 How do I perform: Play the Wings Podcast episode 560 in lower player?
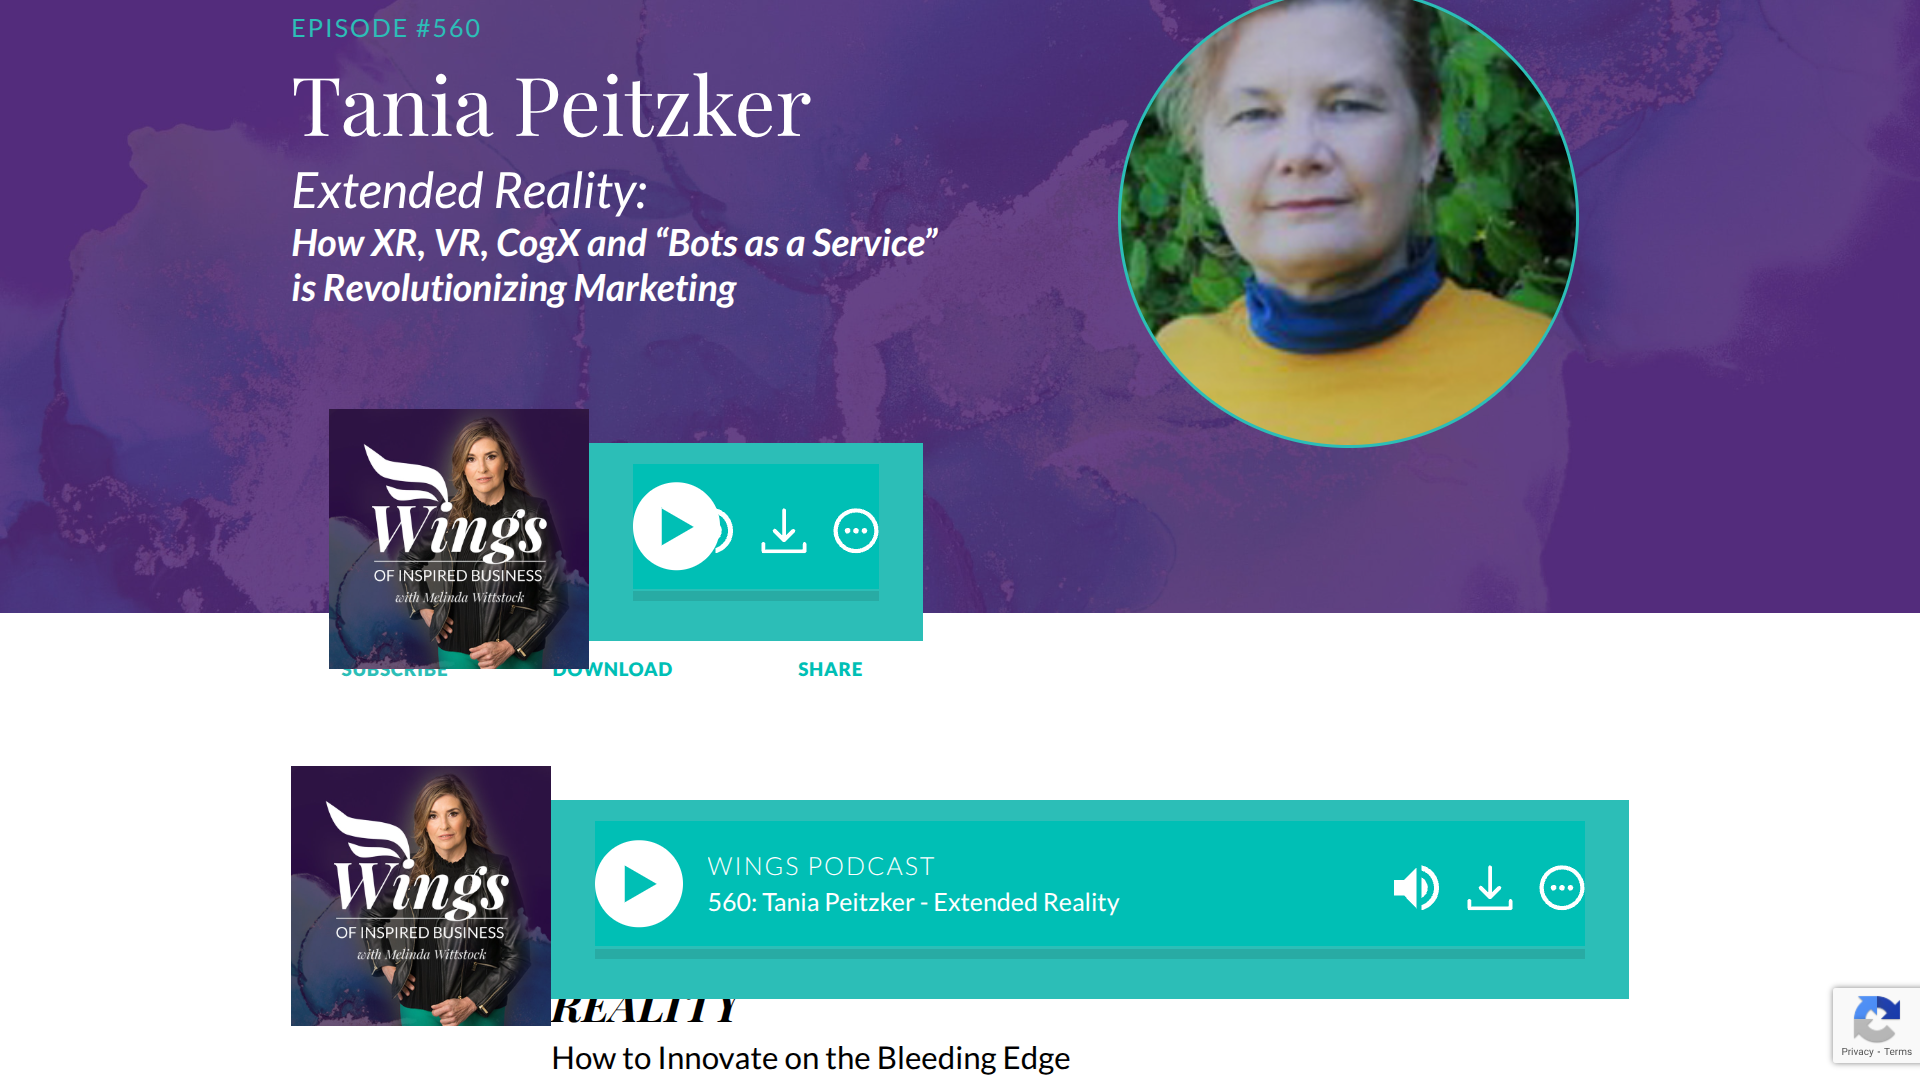click(639, 884)
